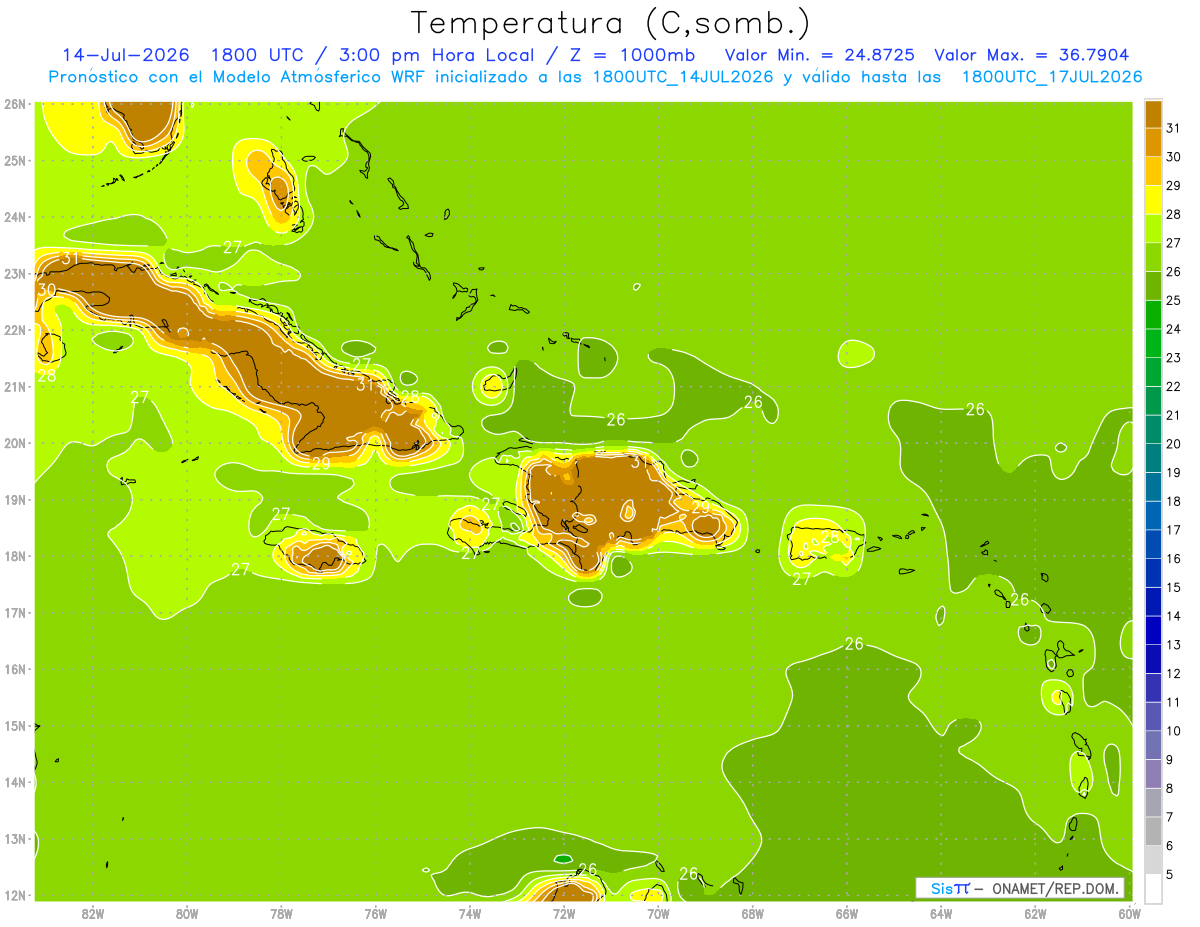Viewport: 1200px width, 927px height.
Task: Click the contour label '30' over western Cuba
Action: 47,290
